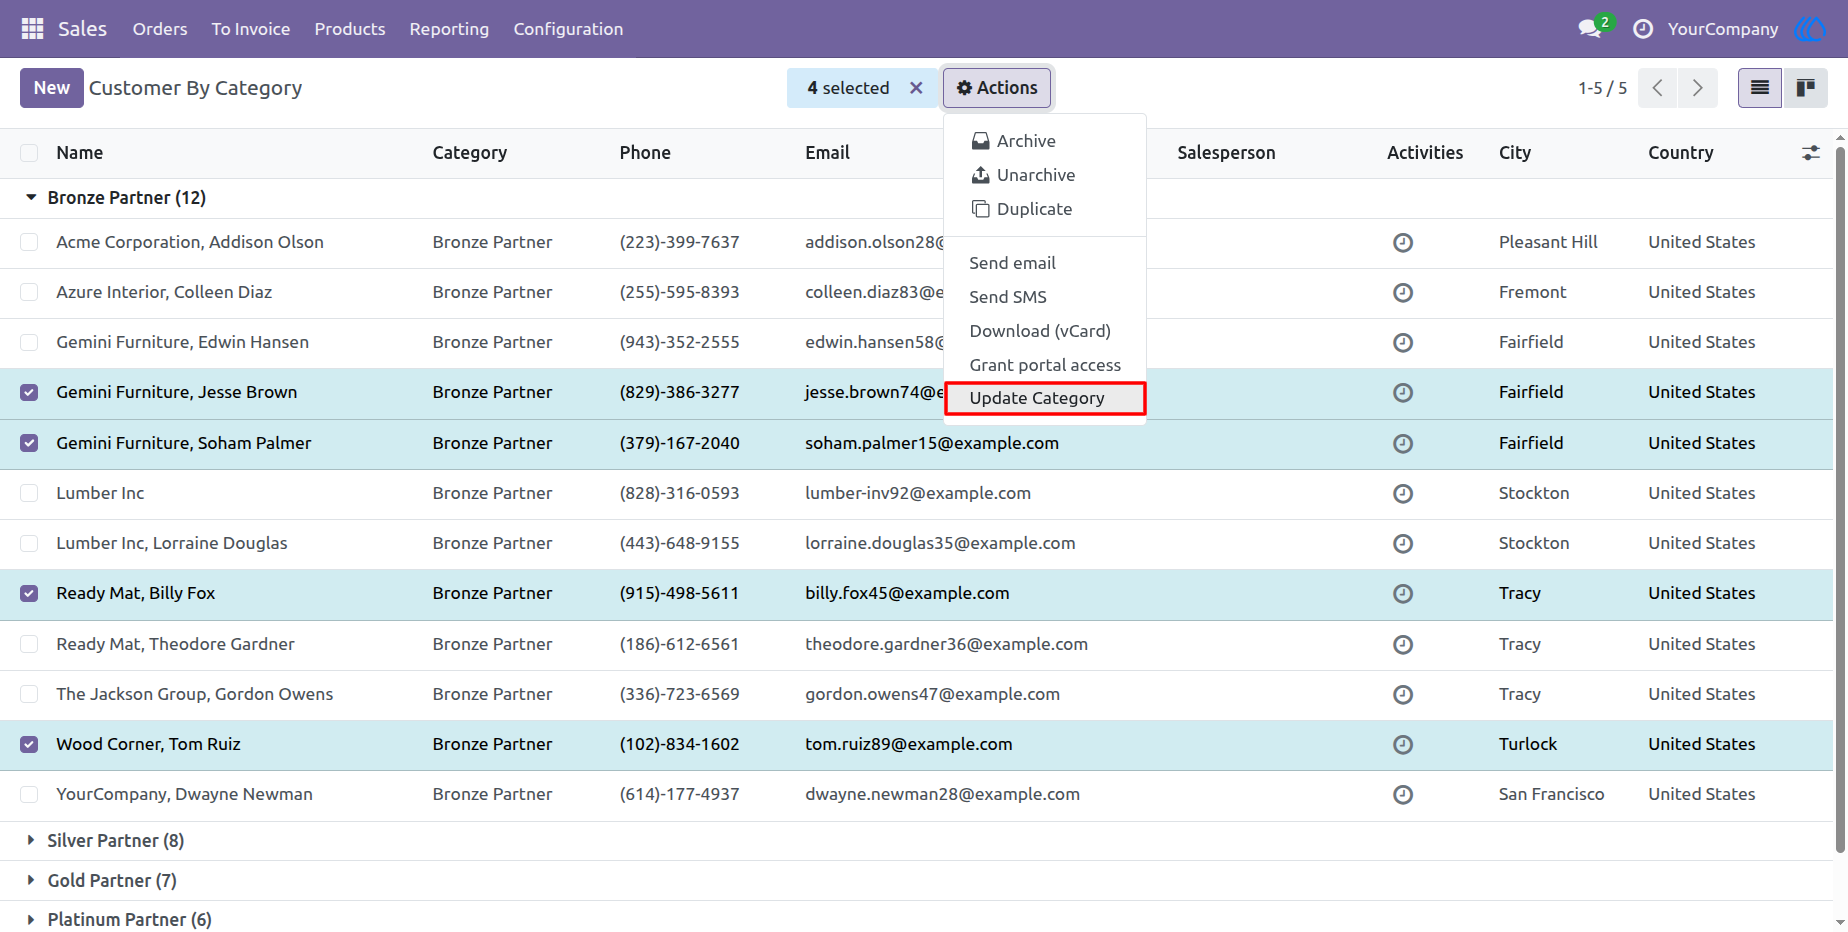Open optional columns settings icon
This screenshot has width=1848, height=932.
pos(1811,153)
